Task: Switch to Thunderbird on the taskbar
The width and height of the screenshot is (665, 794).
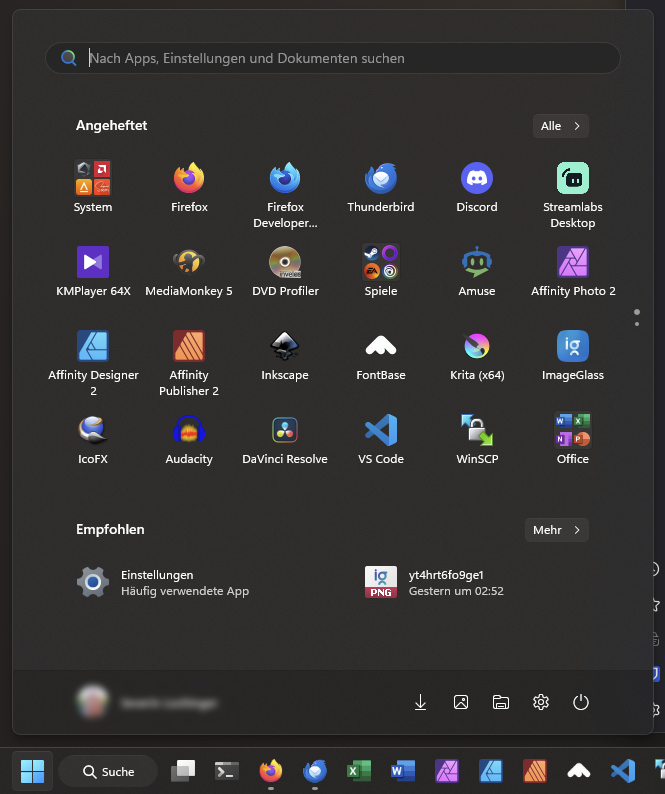Action: pyautogui.click(x=315, y=771)
